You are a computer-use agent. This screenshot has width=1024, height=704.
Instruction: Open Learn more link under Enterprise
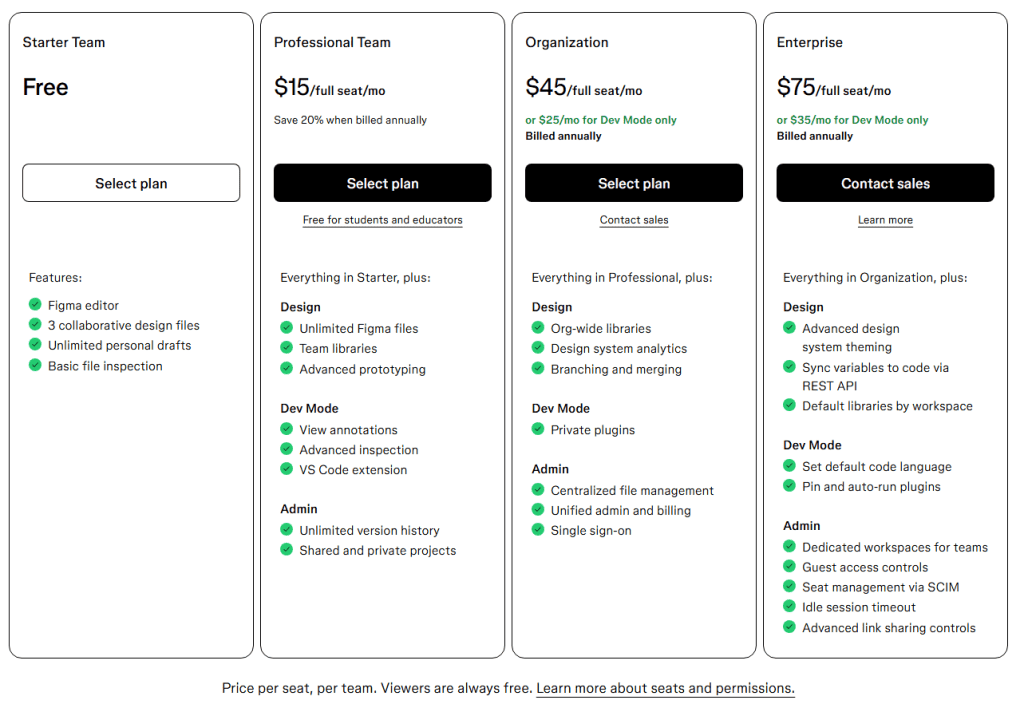(x=885, y=219)
